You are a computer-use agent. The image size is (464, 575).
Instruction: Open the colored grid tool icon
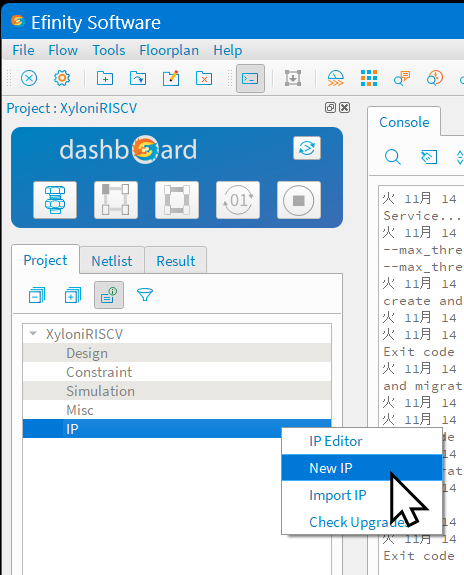pyautogui.click(x=369, y=78)
